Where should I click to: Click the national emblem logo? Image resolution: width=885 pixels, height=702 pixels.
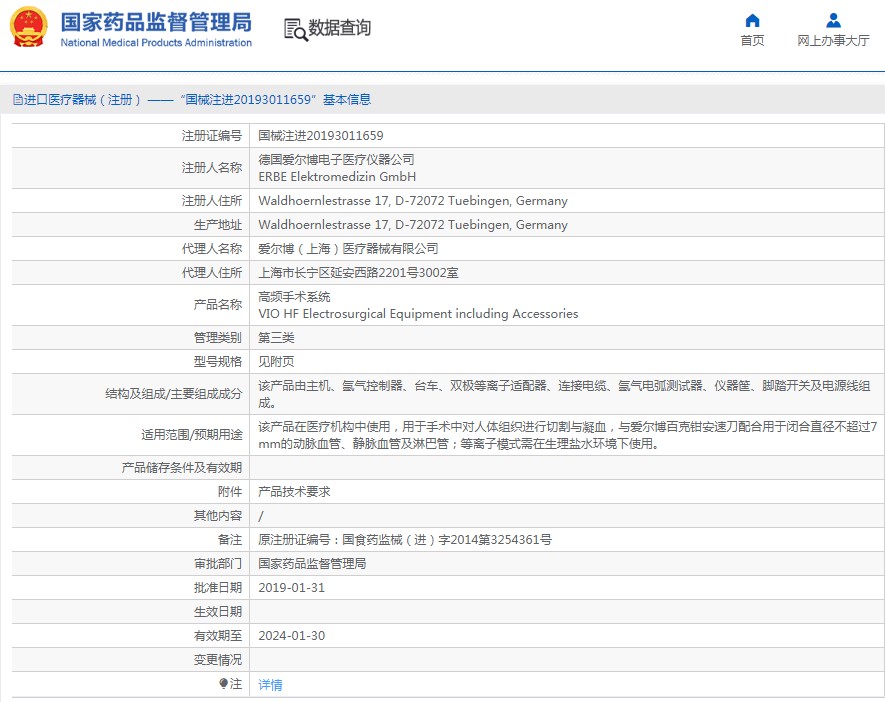coord(28,27)
